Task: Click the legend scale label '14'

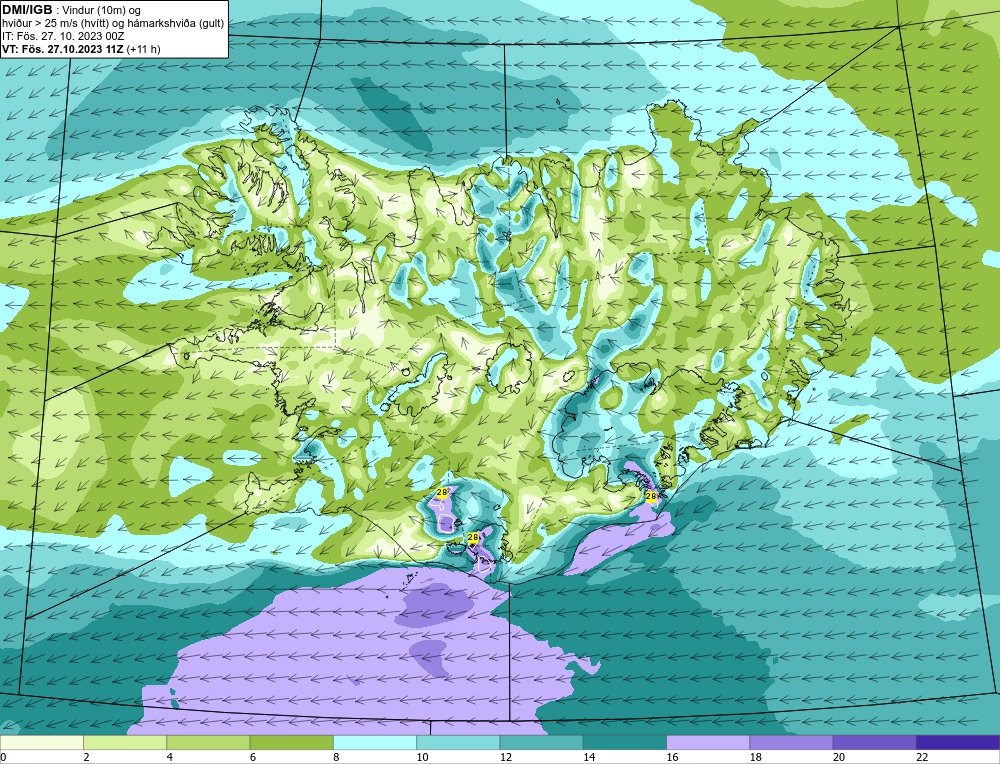Action: pos(589,757)
